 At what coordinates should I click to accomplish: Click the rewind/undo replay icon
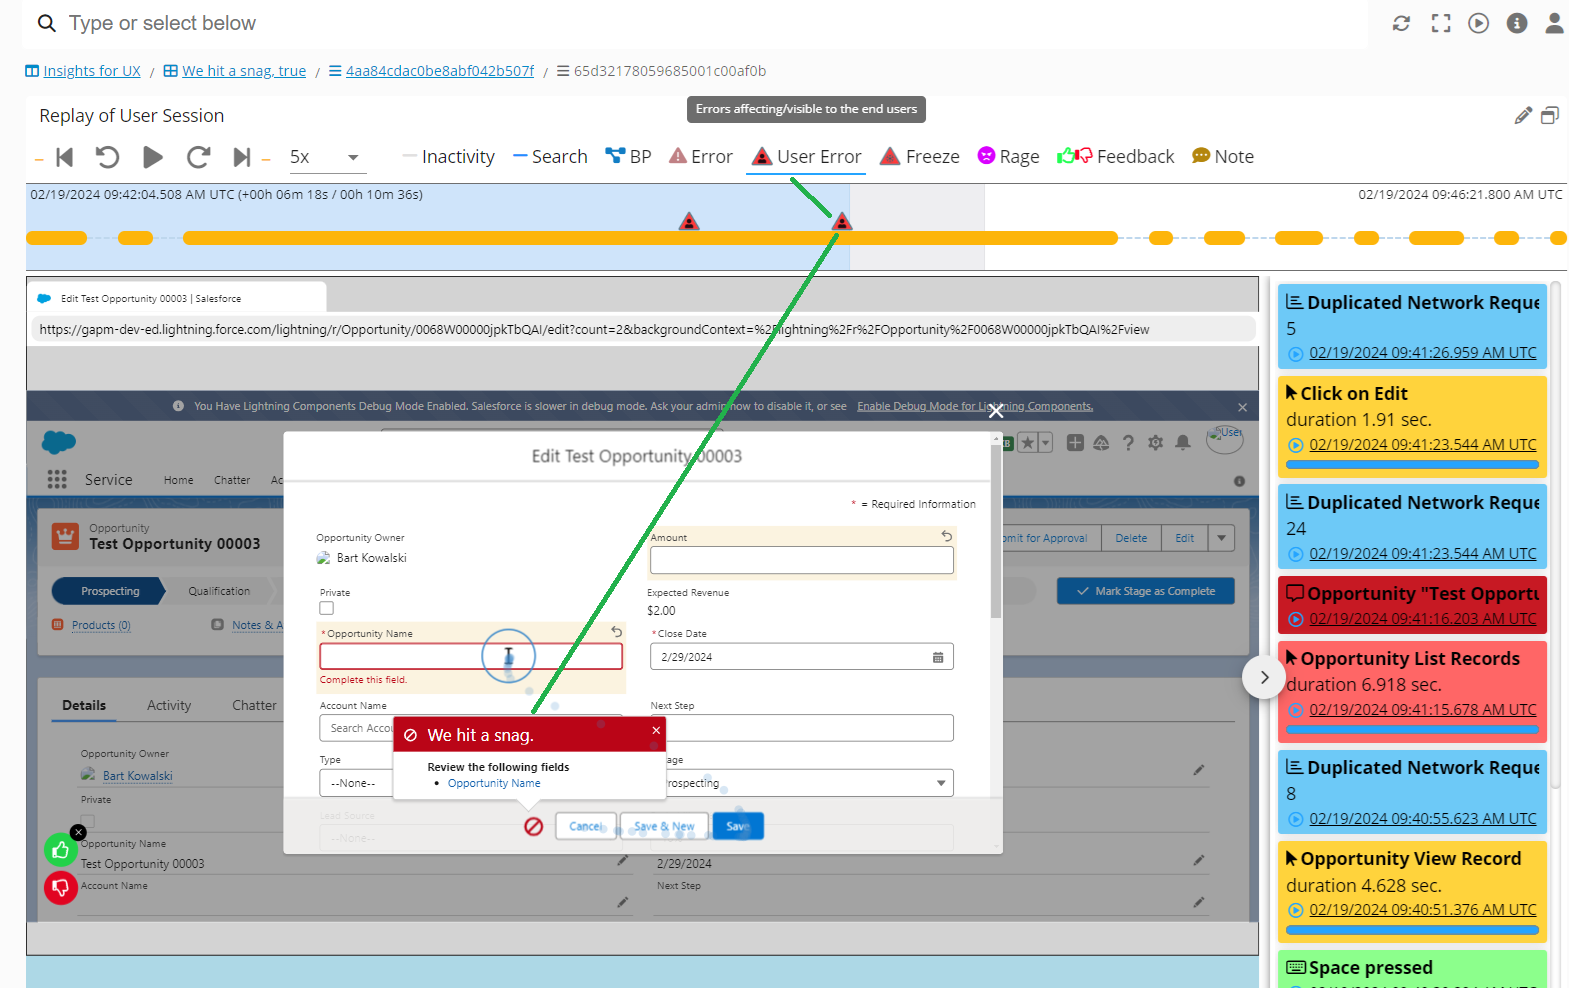[x=107, y=157]
